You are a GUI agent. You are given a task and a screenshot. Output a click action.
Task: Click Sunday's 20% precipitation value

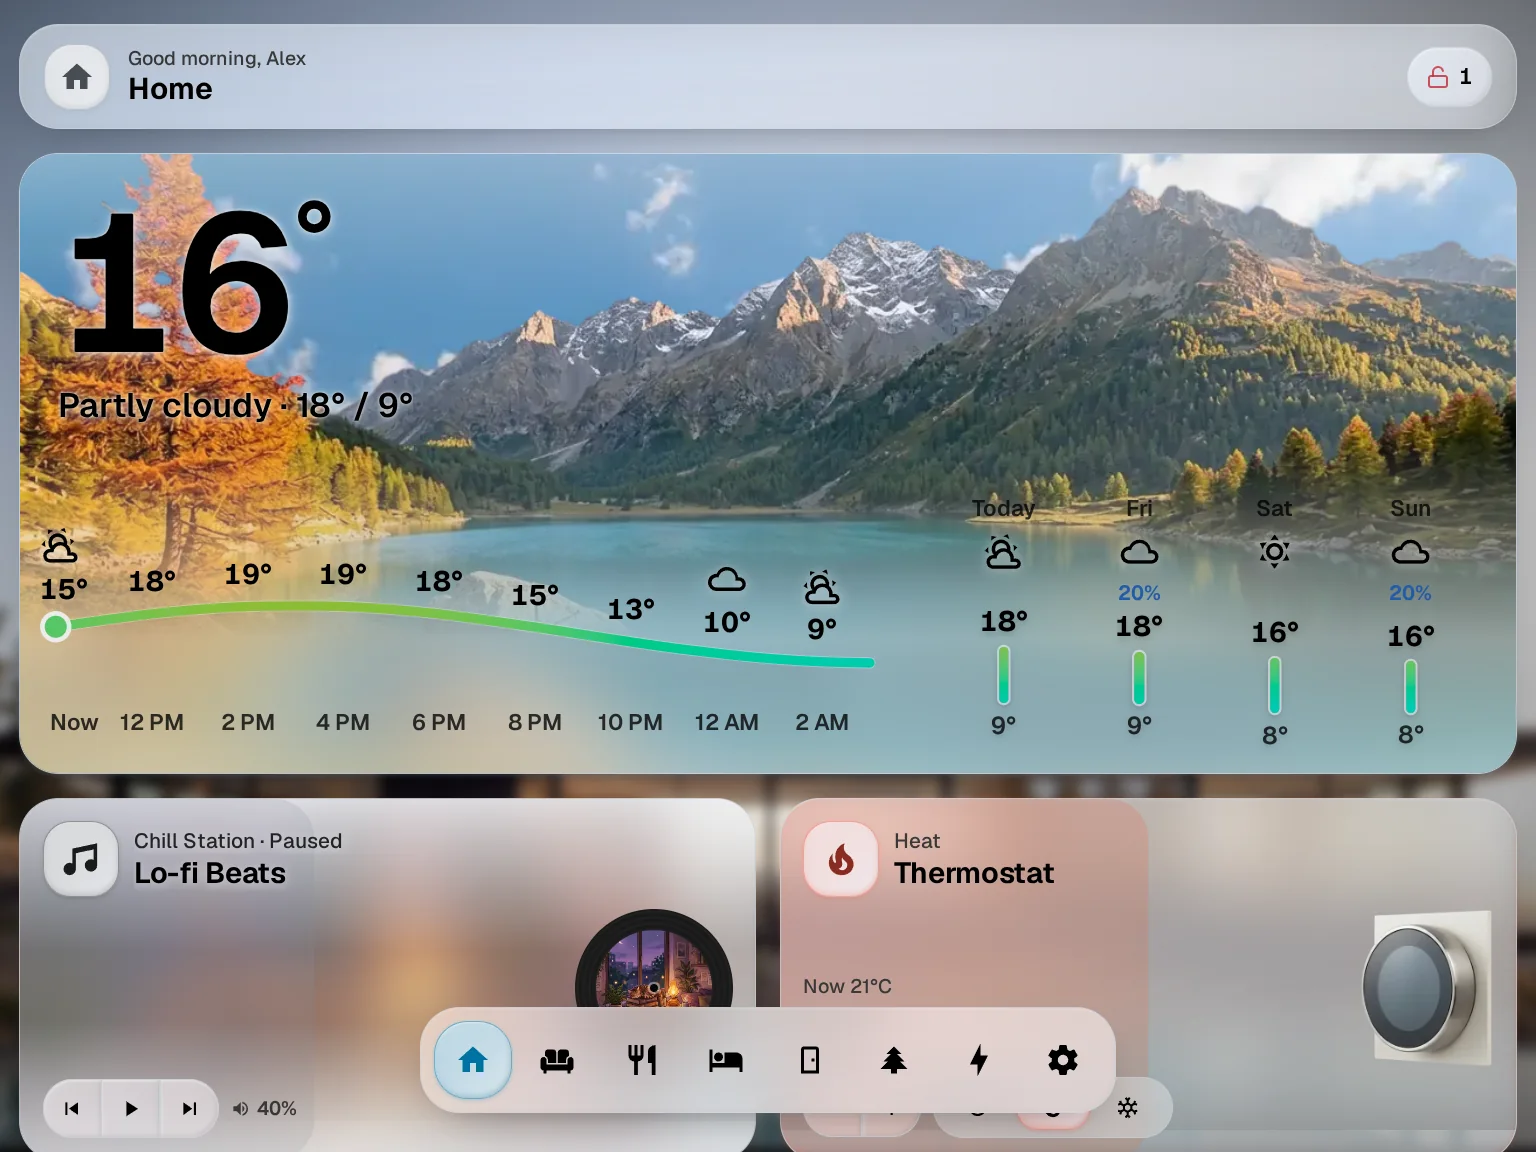pos(1410,593)
